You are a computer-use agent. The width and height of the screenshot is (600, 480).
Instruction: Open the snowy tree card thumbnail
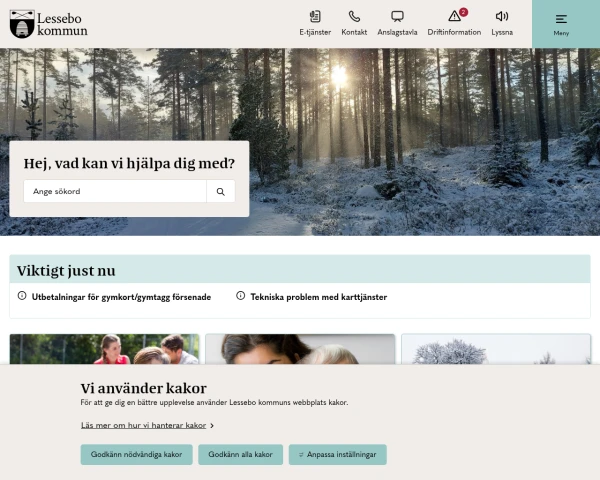(496, 349)
